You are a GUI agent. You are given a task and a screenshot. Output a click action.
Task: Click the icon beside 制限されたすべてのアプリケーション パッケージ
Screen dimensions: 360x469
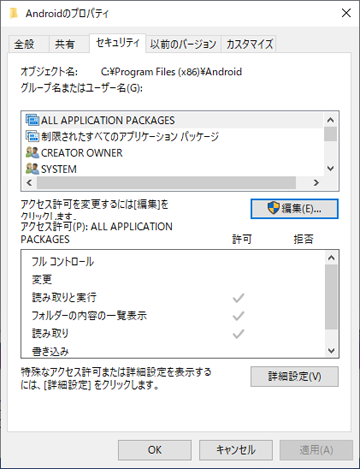32,136
